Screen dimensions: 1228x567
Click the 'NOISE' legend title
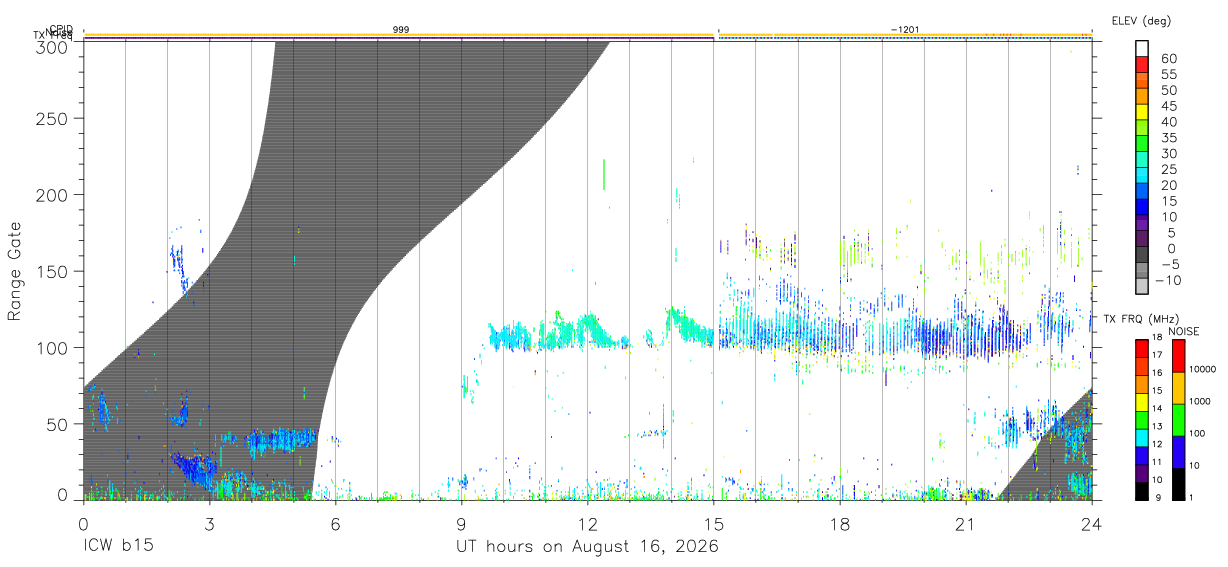click(x=1184, y=331)
